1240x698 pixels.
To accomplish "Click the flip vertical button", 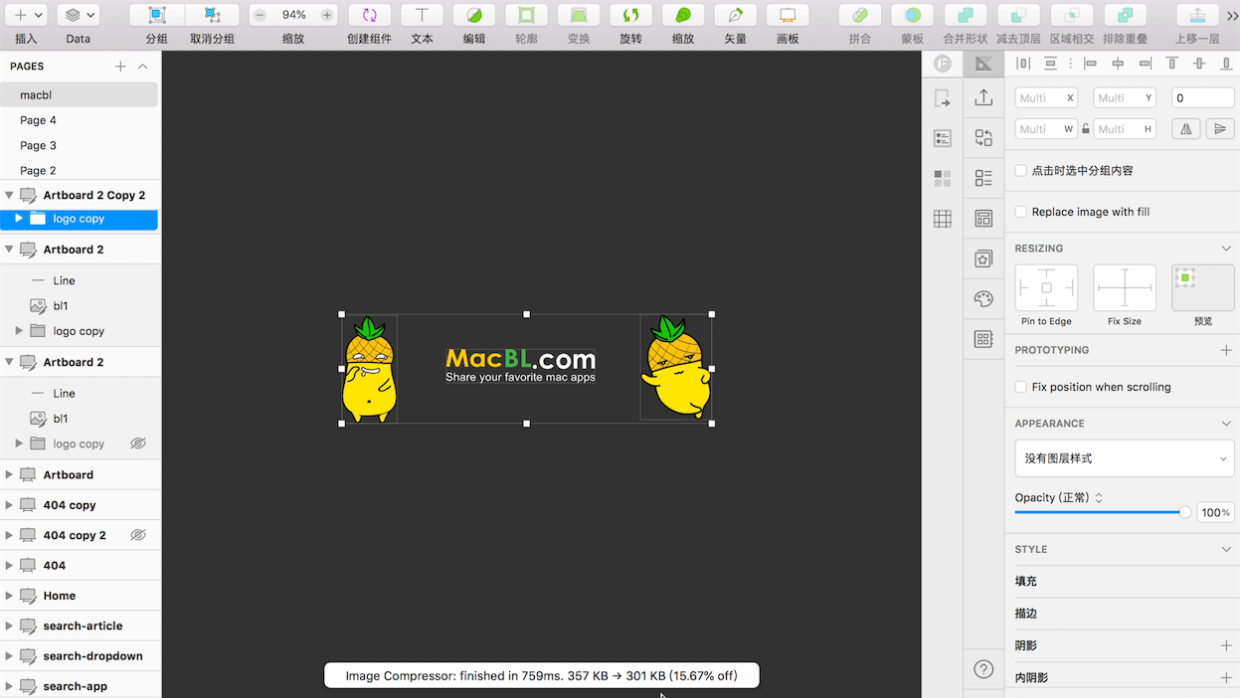I will [x=1219, y=129].
